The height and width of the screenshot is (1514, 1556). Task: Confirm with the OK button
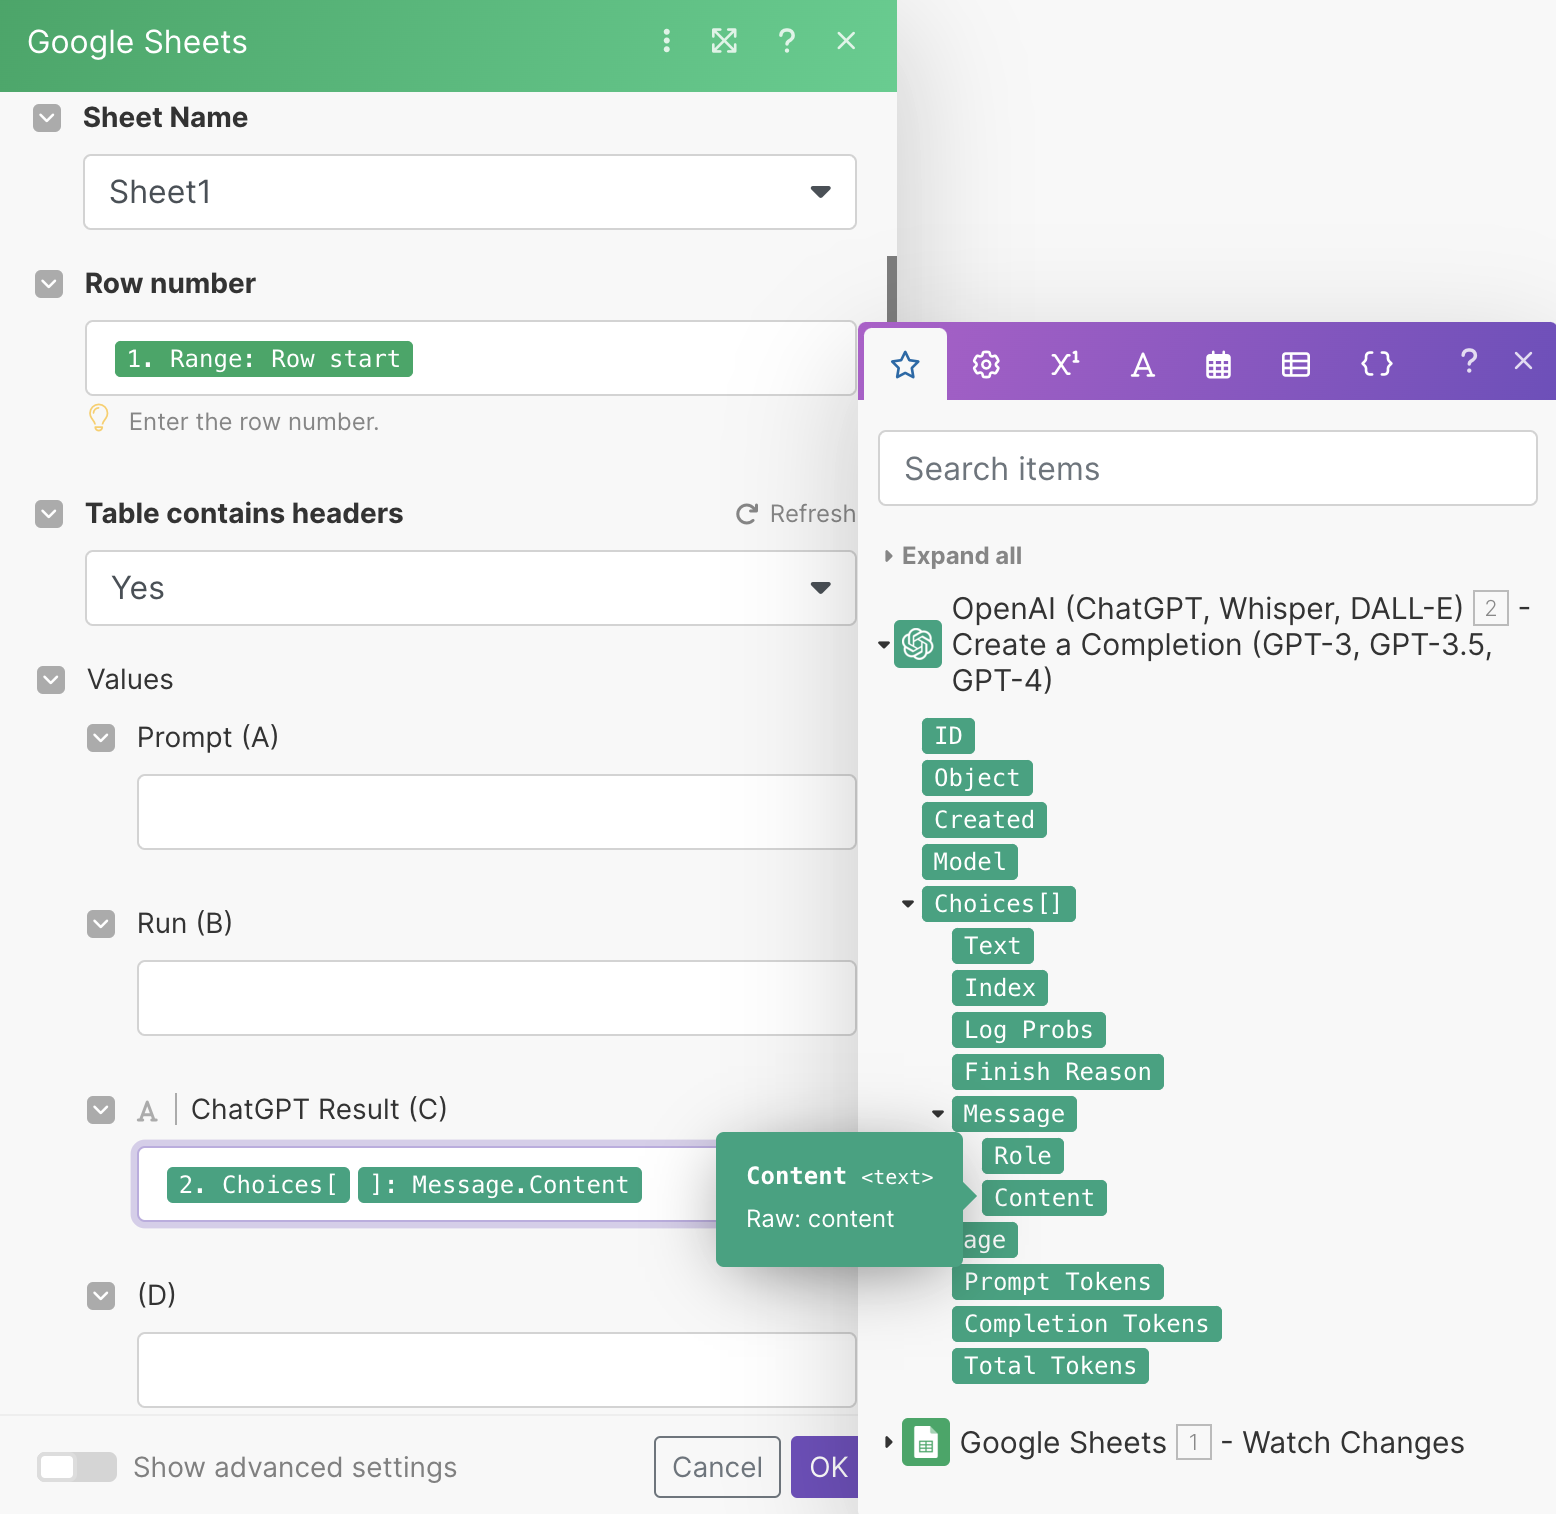[825, 1467]
